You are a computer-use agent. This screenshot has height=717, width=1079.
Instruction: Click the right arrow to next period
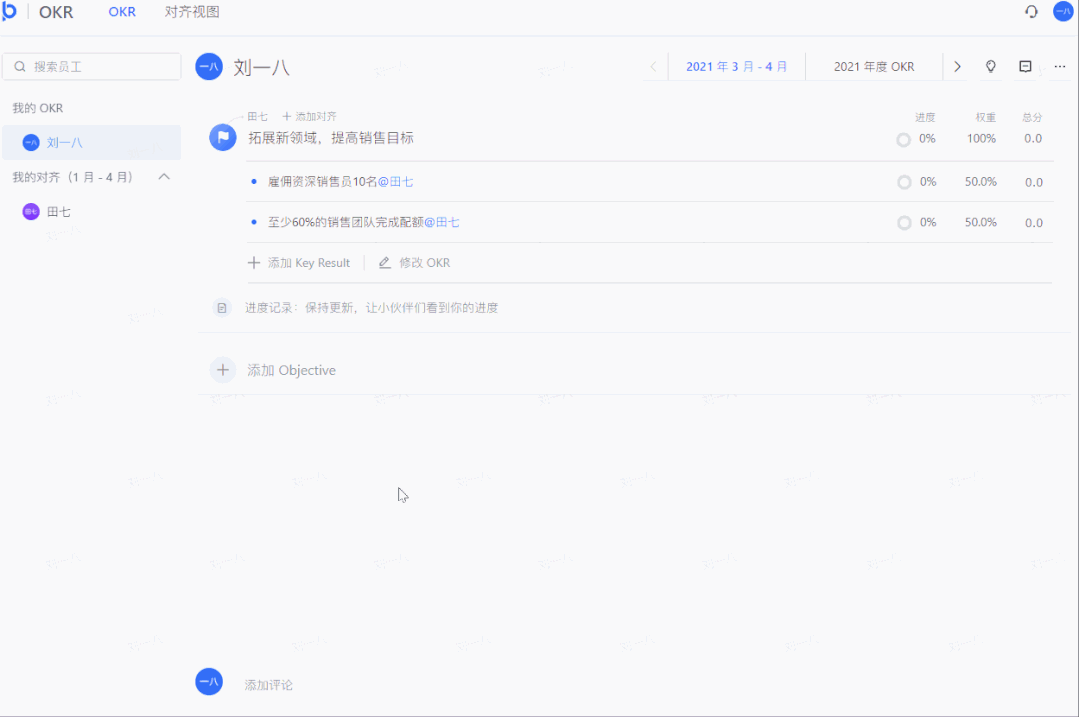pyautogui.click(x=957, y=66)
